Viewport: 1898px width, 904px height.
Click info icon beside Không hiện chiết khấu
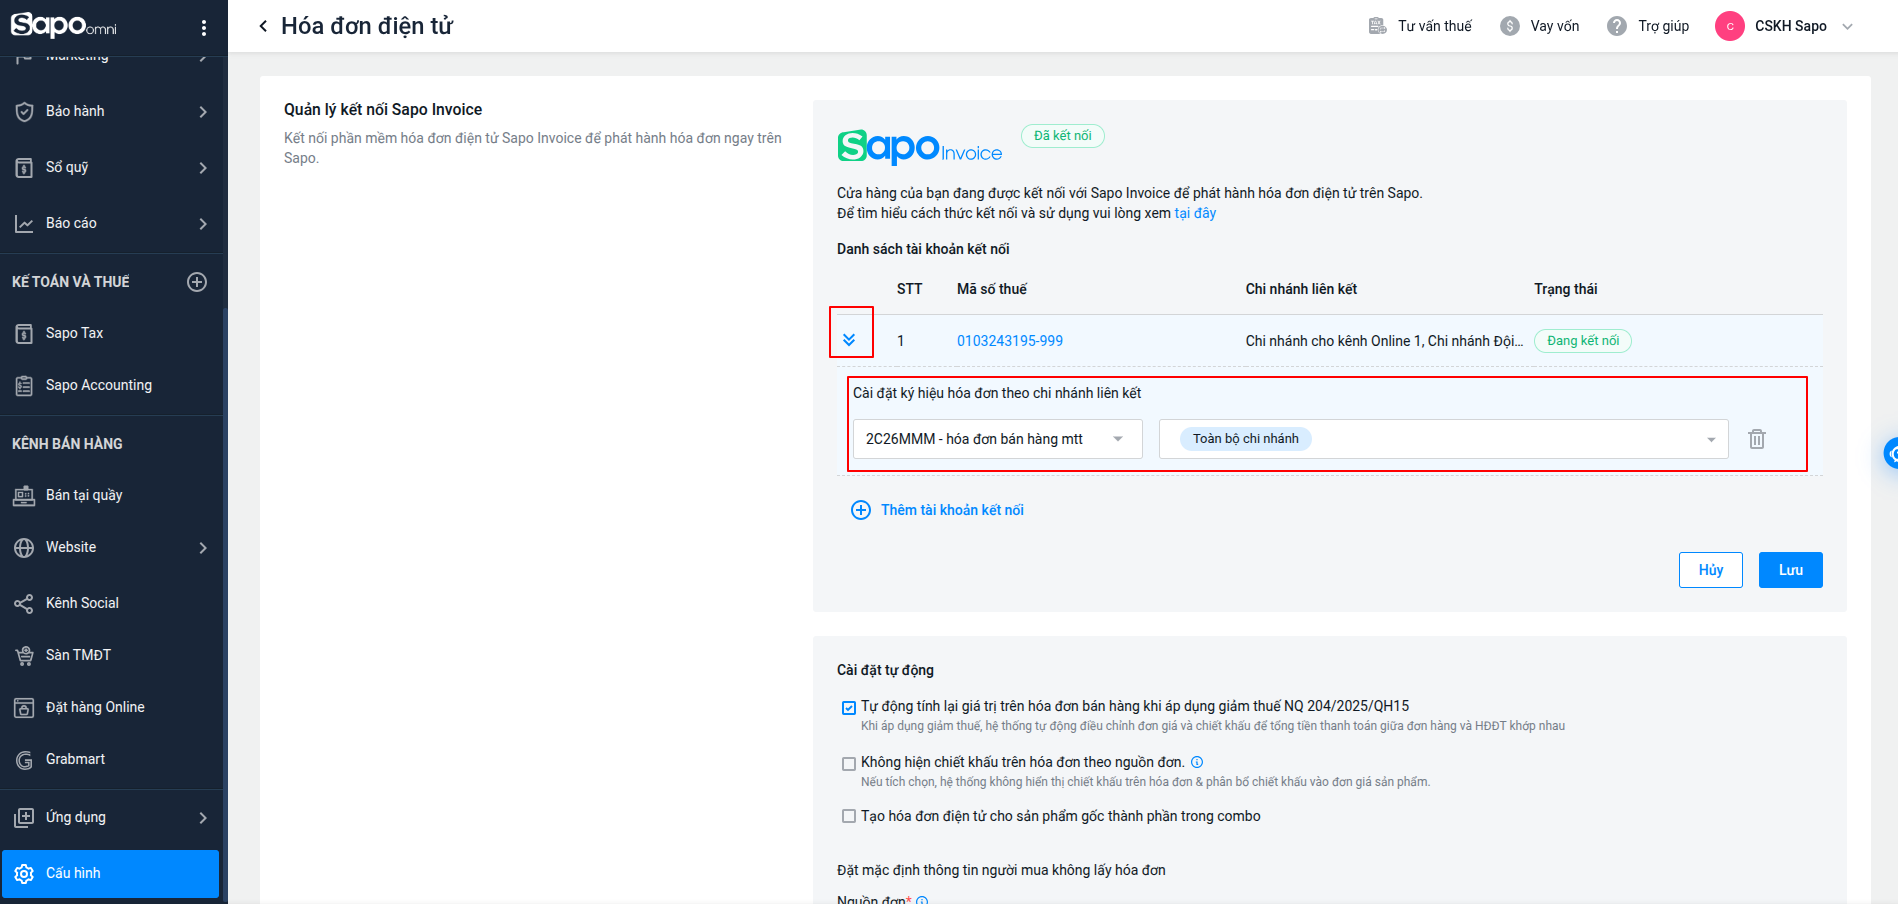coord(1197,762)
